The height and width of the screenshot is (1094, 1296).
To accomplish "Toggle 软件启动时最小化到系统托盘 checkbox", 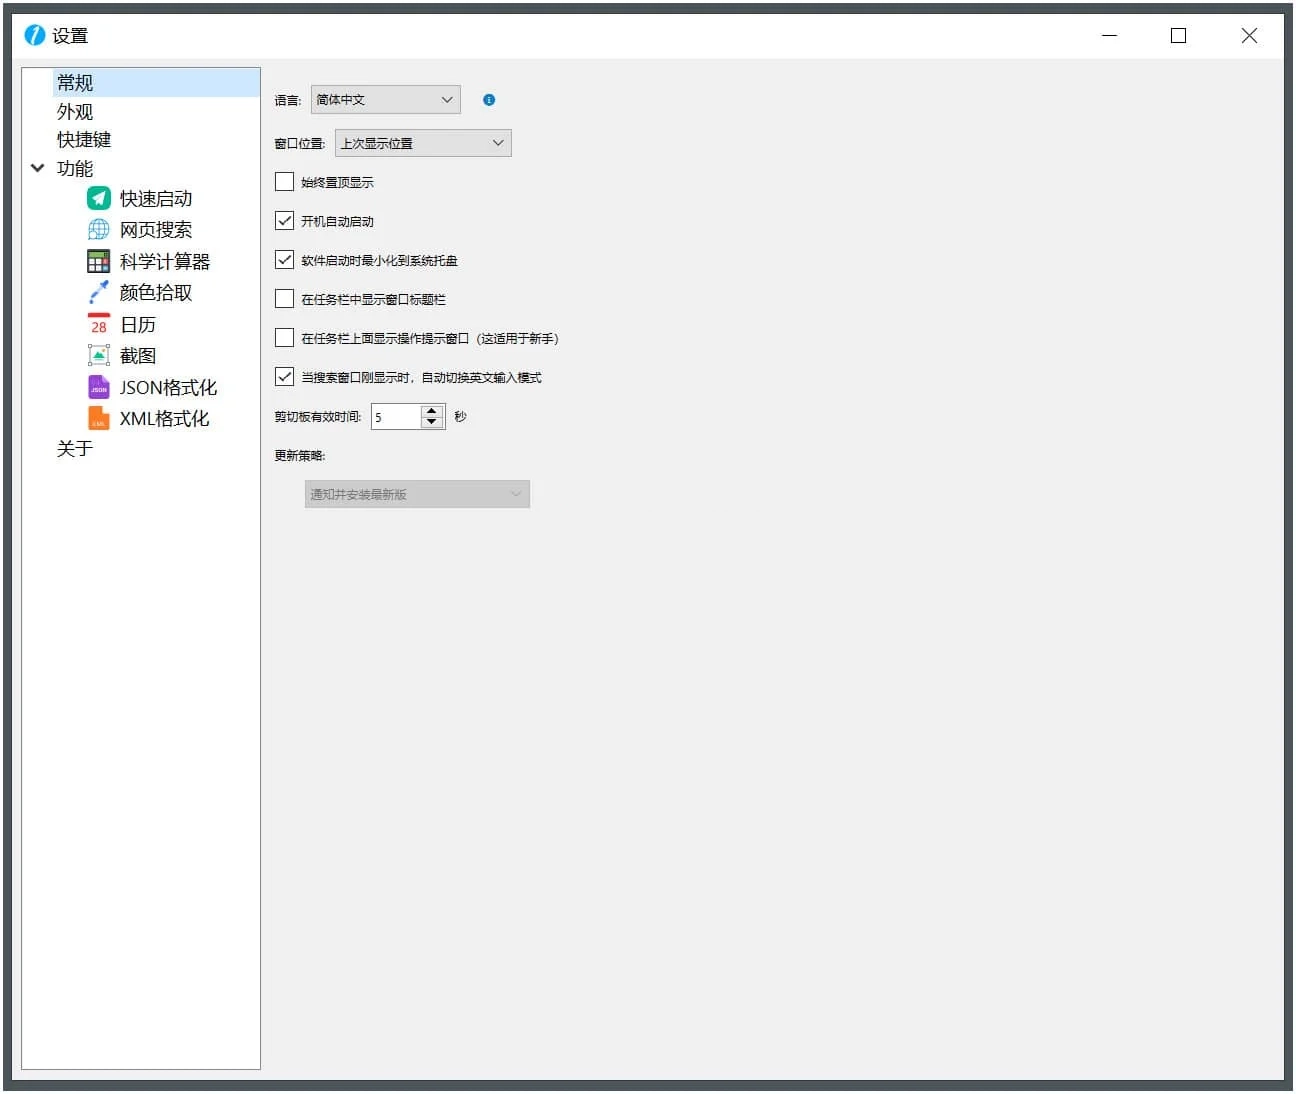I will click(x=285, y=260).
